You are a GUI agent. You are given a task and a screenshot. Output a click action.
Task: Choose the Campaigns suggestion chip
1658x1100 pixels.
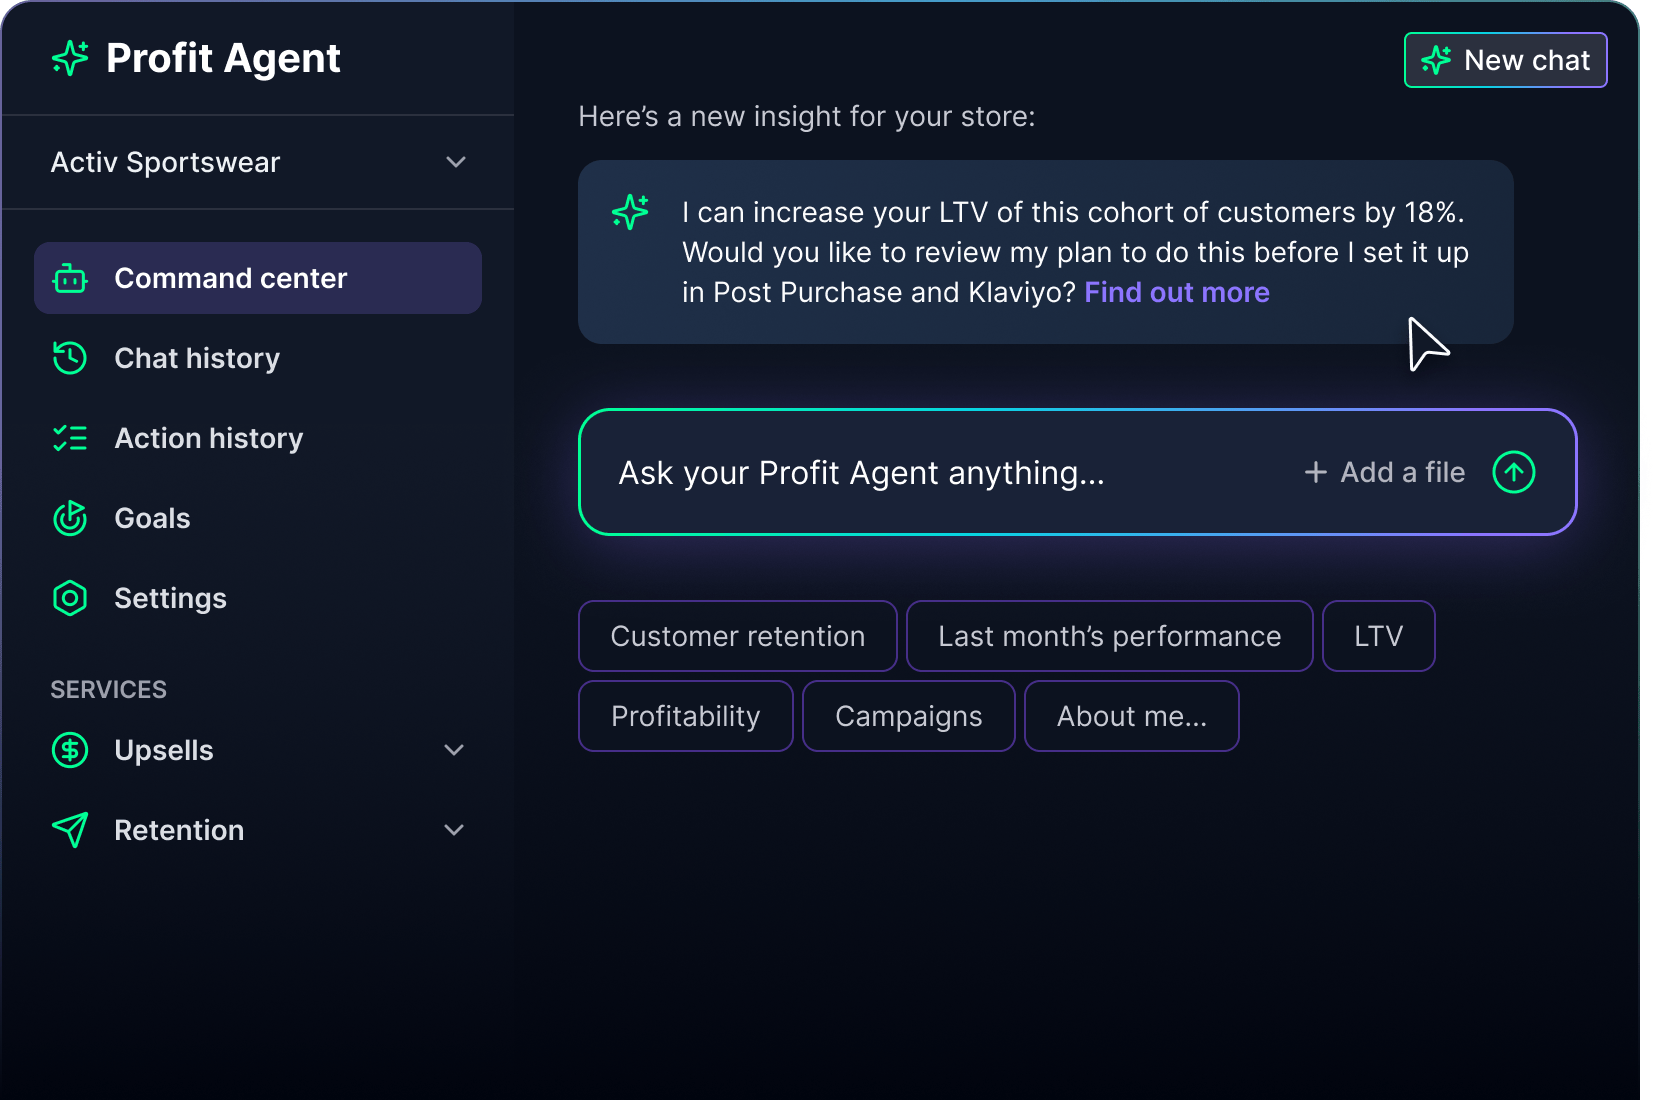[x=908, y=716]
